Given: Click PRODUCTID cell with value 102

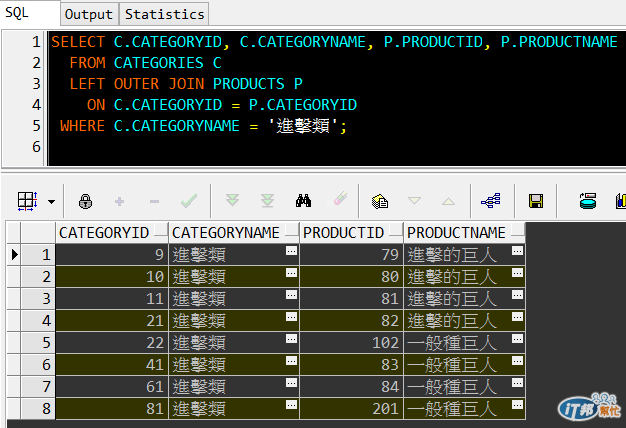Looking at the screenshot, I should [351, 342].
